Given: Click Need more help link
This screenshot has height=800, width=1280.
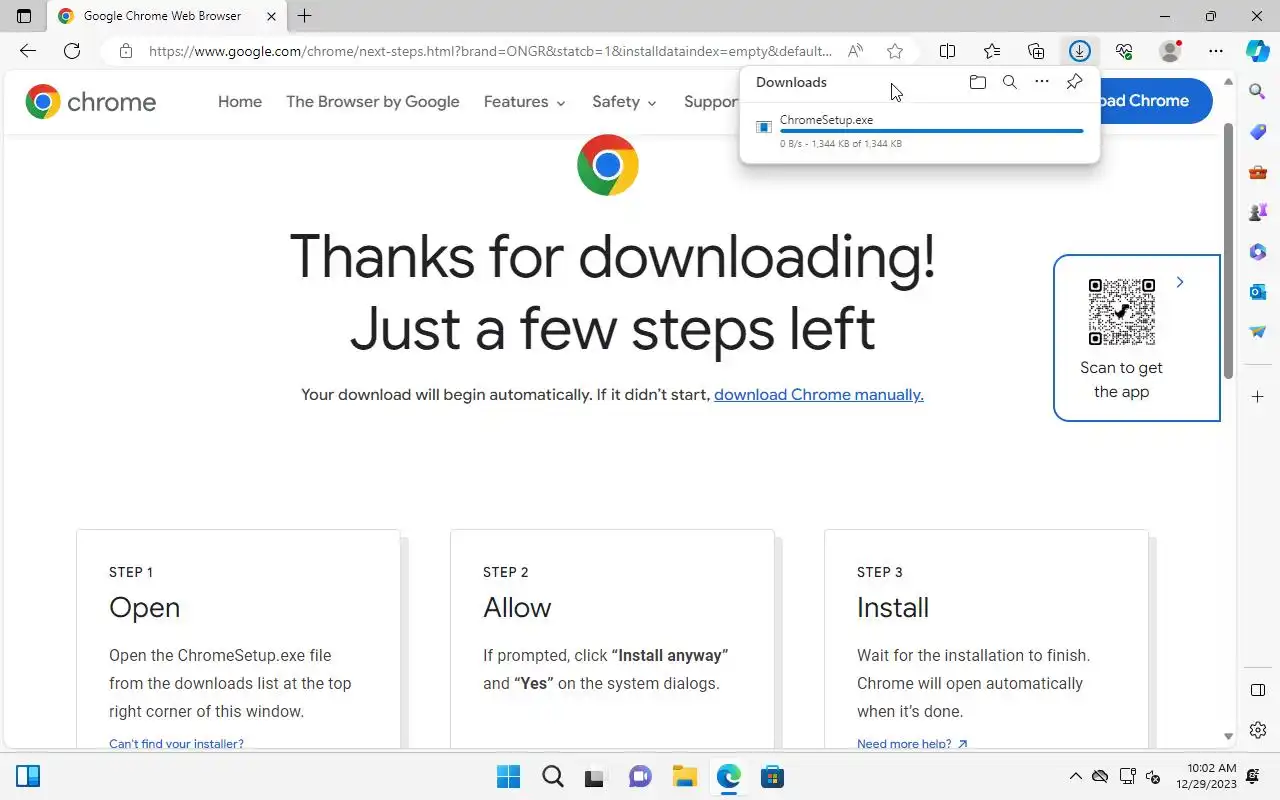Looking at the screenshot, I should click(x=912, y=743).
